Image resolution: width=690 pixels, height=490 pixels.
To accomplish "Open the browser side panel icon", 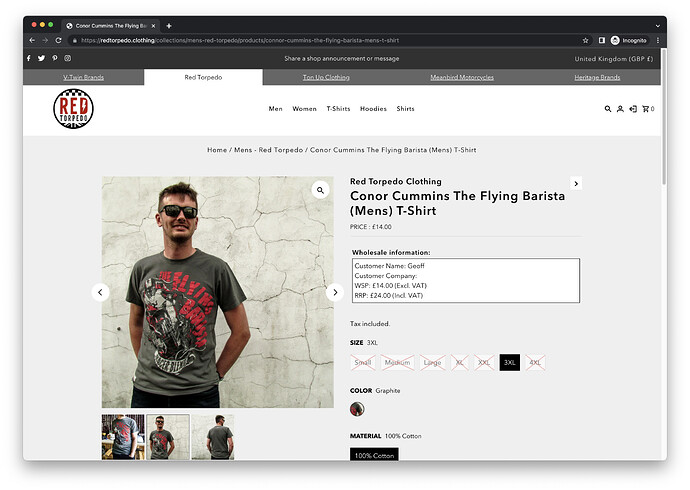I will pos(602,40).
